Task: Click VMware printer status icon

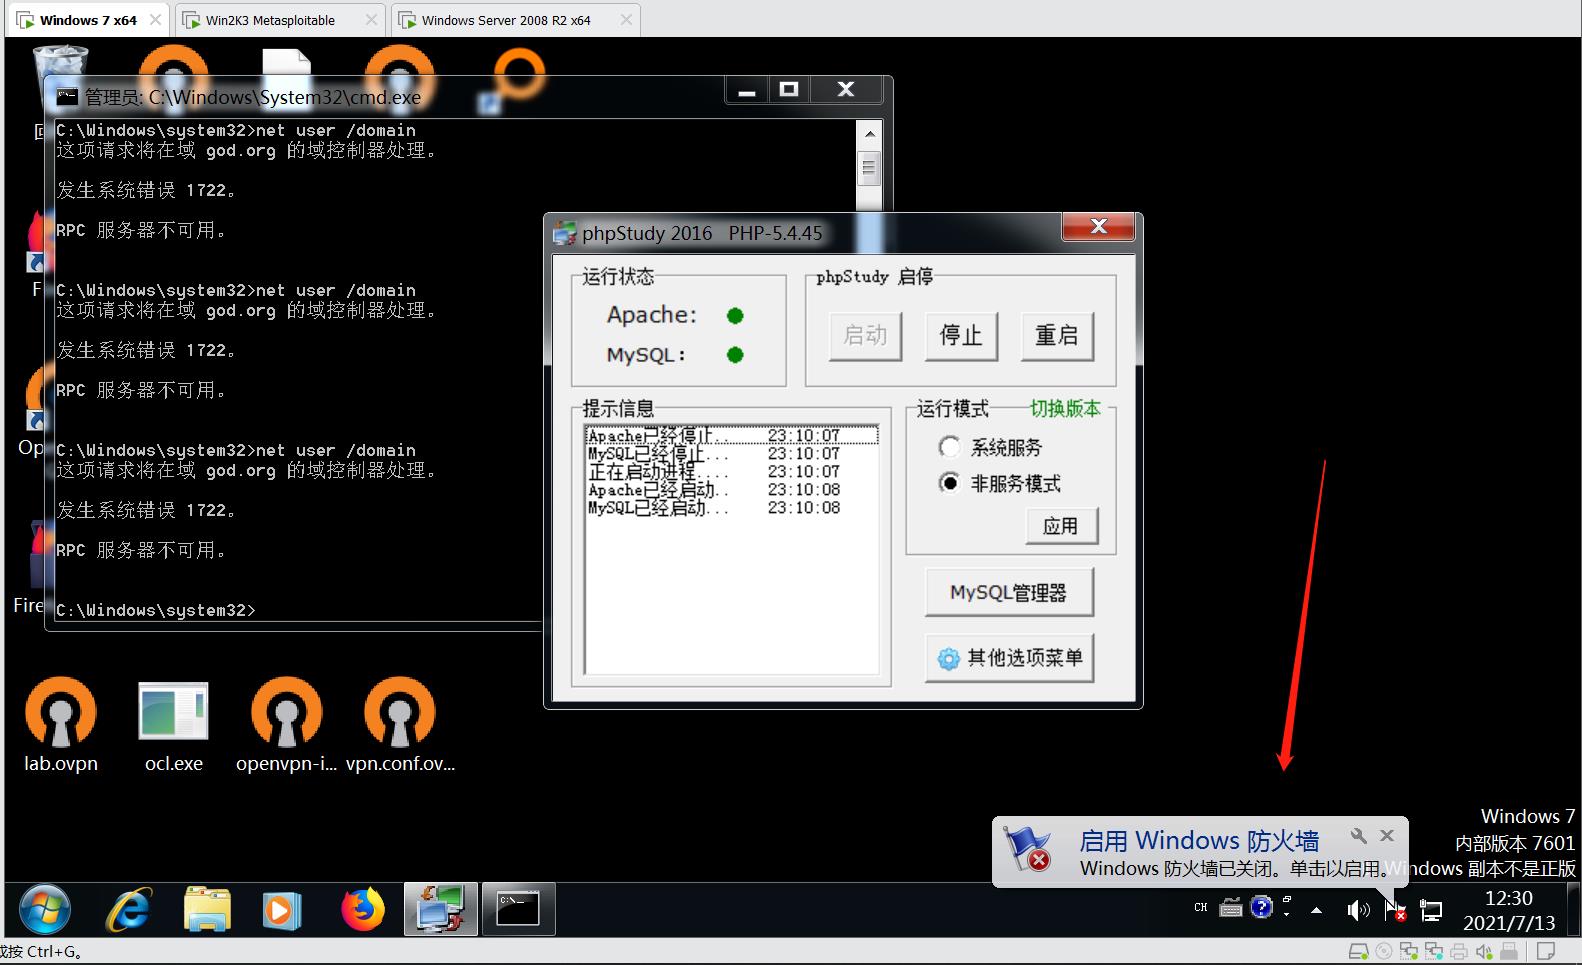Action: click(x=1460, y=951)
